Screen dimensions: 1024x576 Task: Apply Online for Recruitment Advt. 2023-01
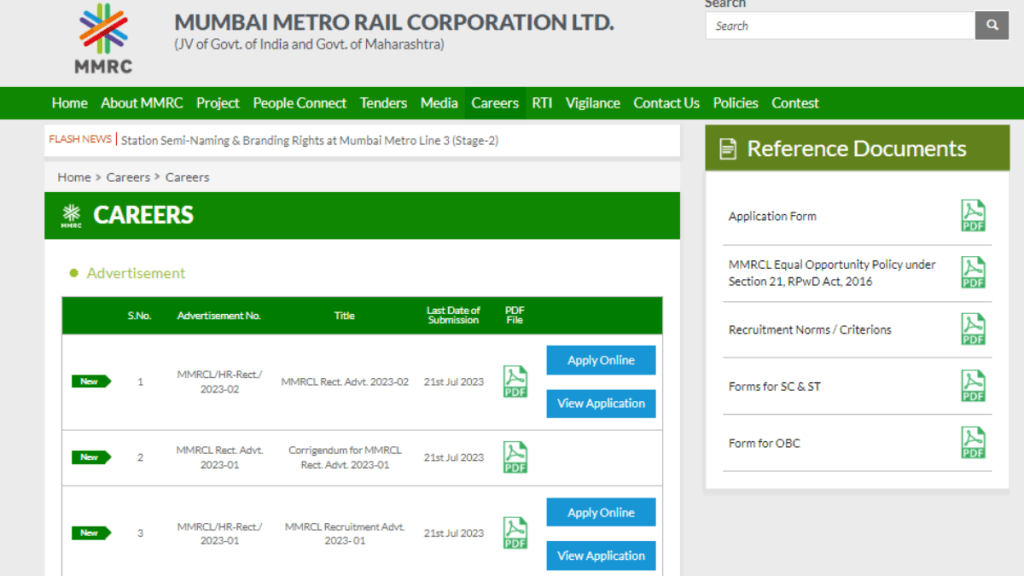[601, 512]
